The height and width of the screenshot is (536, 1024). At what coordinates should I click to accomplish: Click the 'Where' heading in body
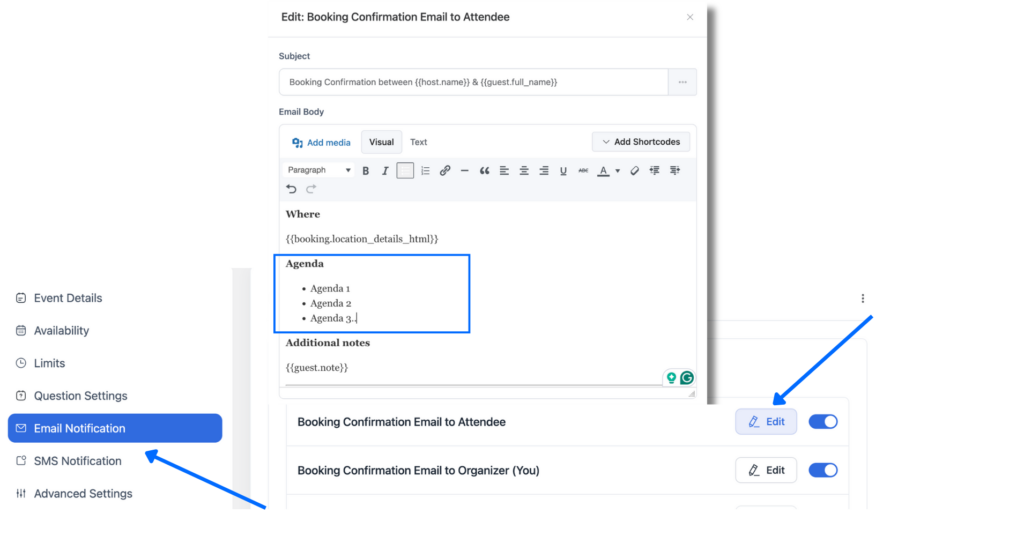coord(302,214)
